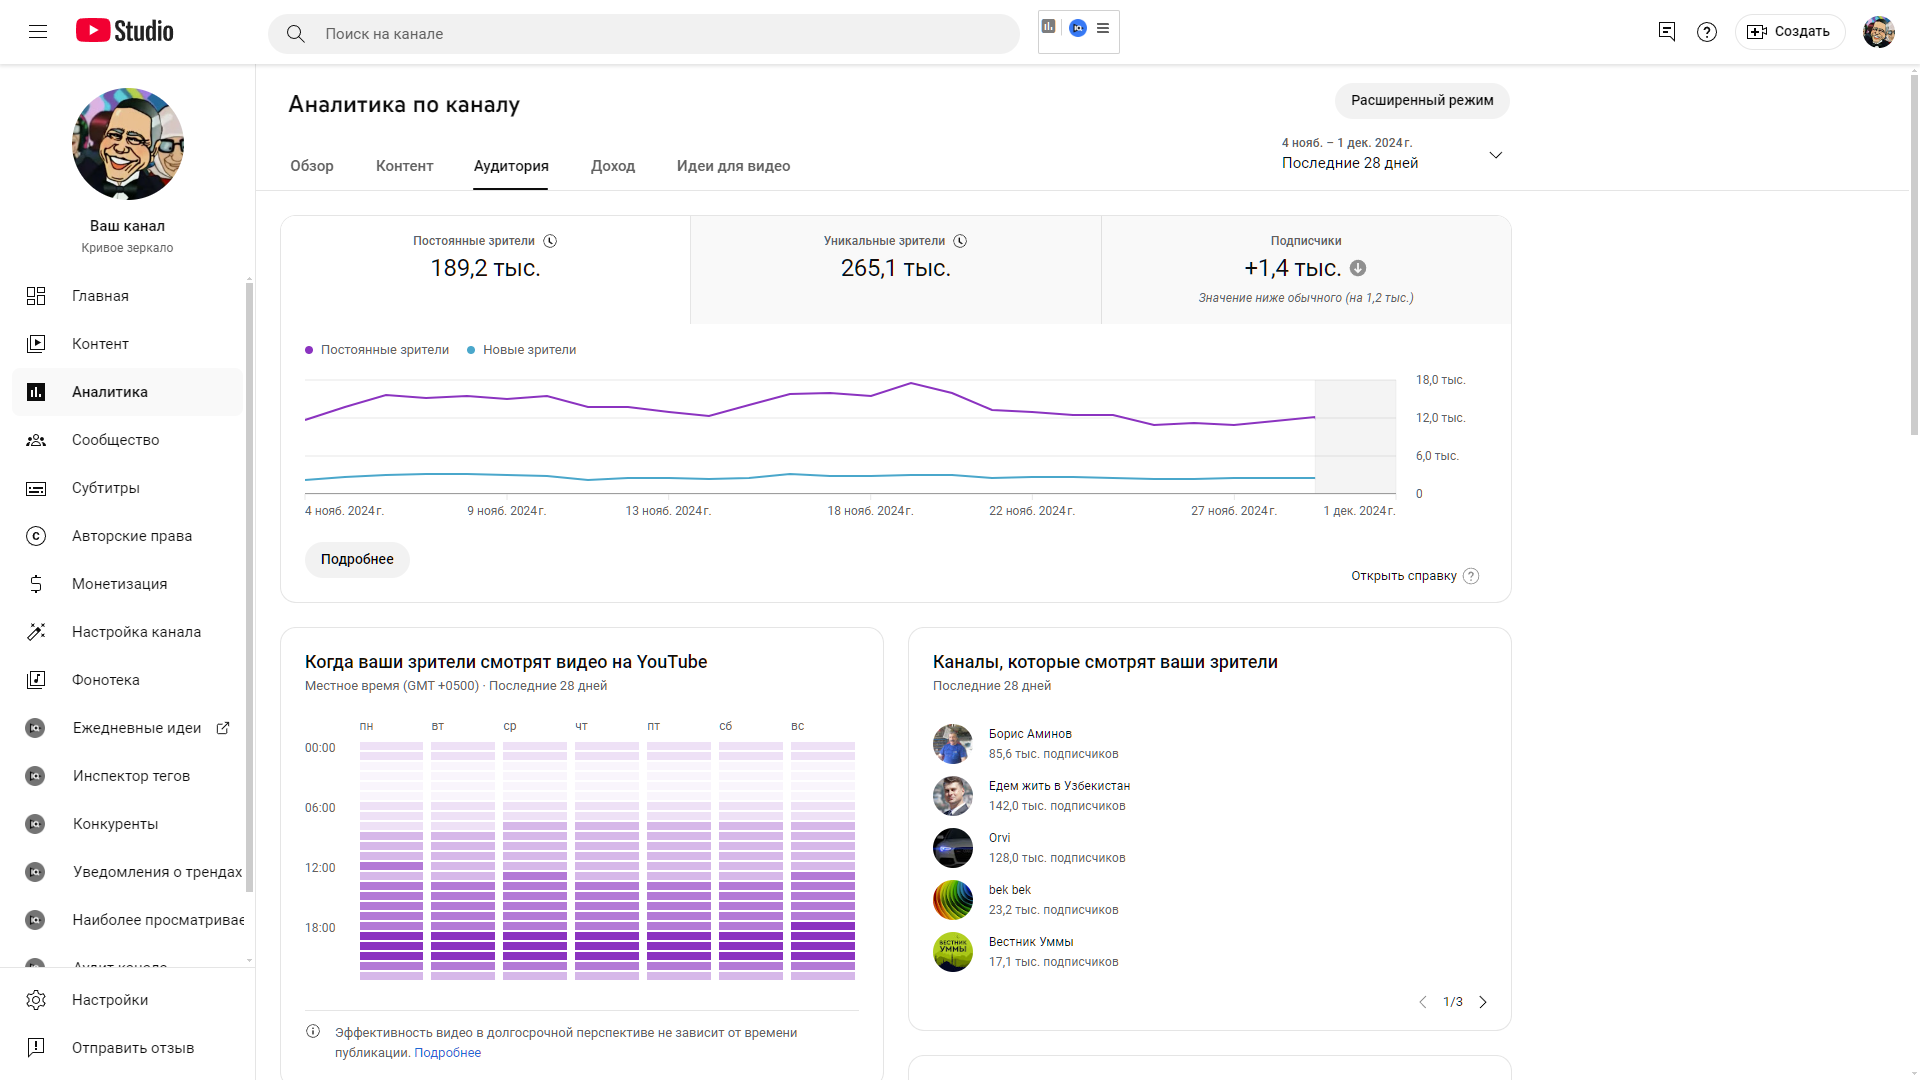
Task: Open Монетизация in the sidebar
Action: tap(128, 584)
